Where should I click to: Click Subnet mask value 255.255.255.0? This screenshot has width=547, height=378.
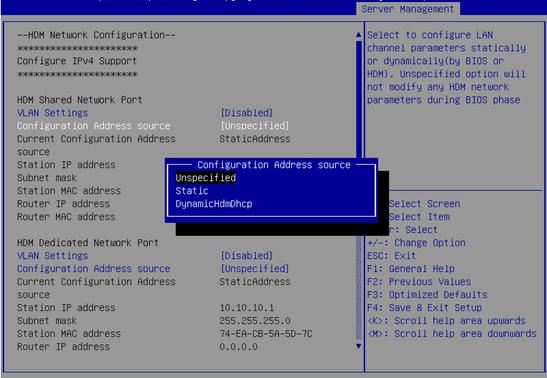tap(255, 321)
